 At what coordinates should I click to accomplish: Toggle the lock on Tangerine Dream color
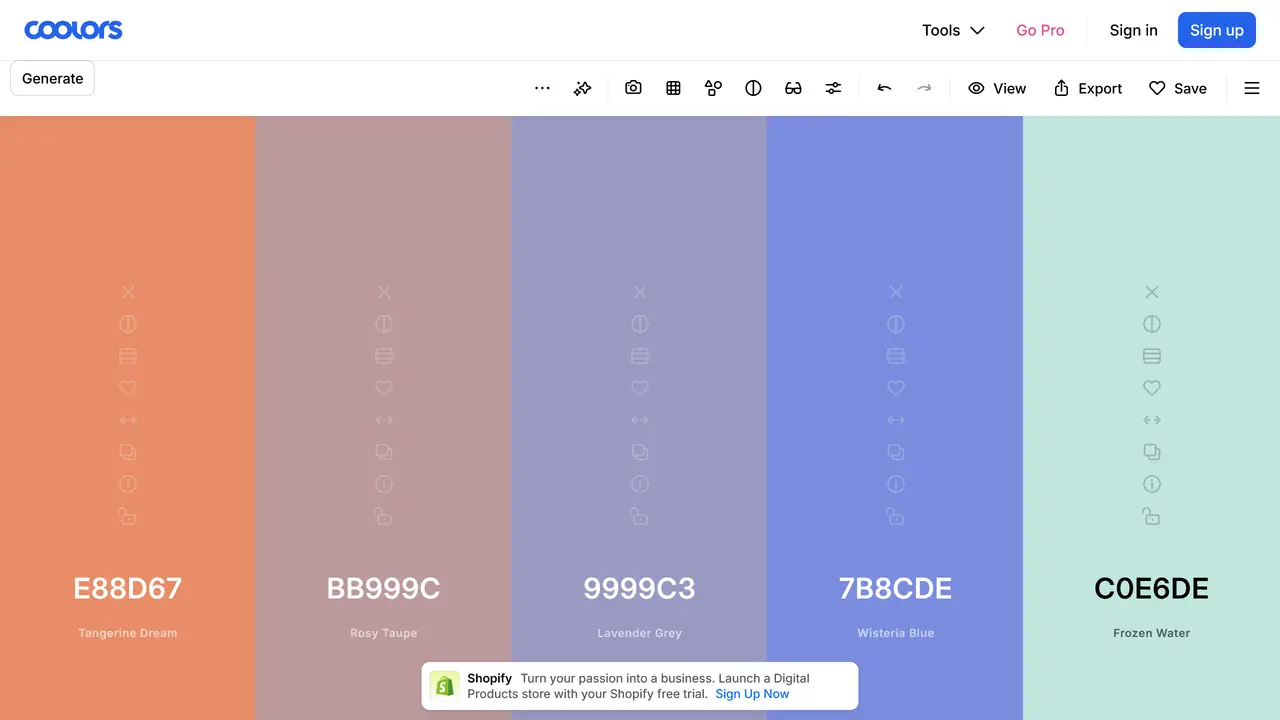point(128,516)
